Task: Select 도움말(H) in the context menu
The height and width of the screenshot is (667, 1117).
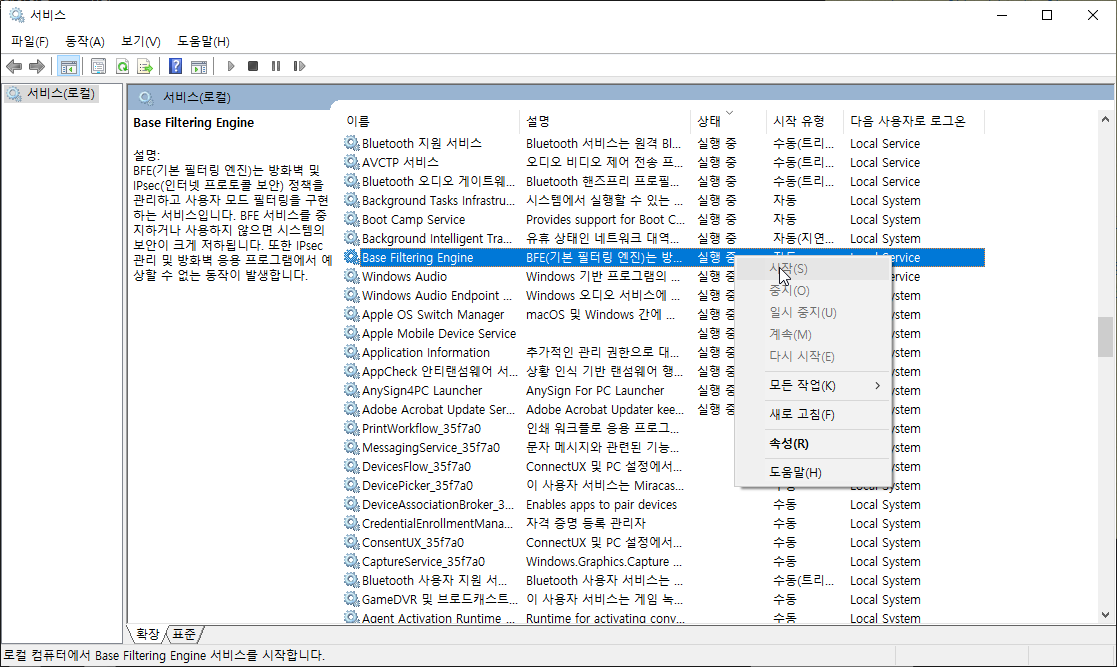Action: pyautogui.click(x=795, y=472)
